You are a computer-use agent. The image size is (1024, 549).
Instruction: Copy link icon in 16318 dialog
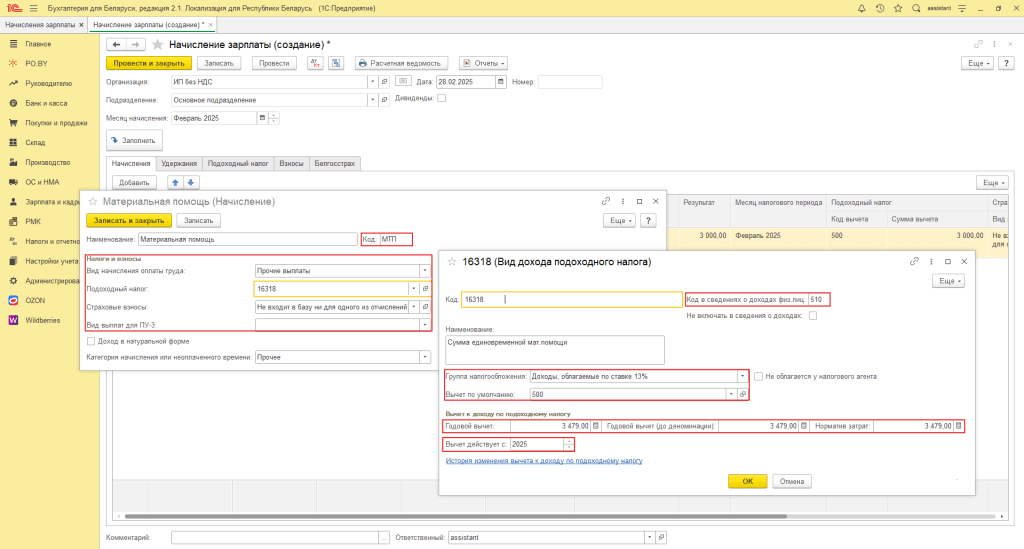pyautogui.click(x=914, y=261)
